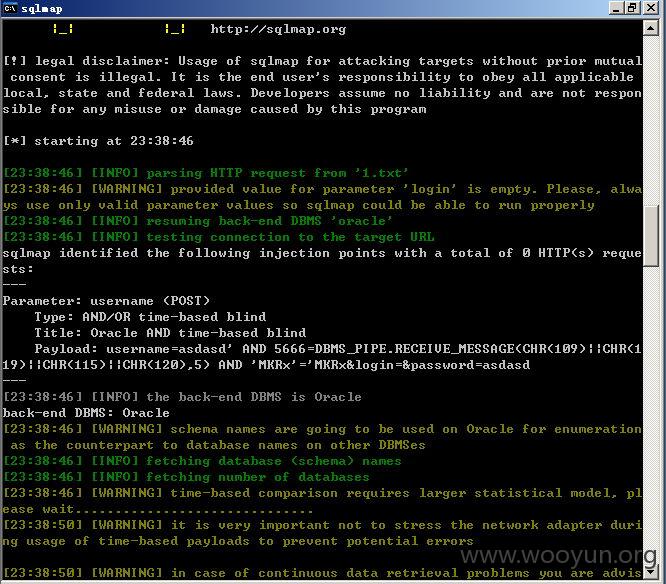
Task: Click 'testing connection to the target URL' line
Action: 219,237
